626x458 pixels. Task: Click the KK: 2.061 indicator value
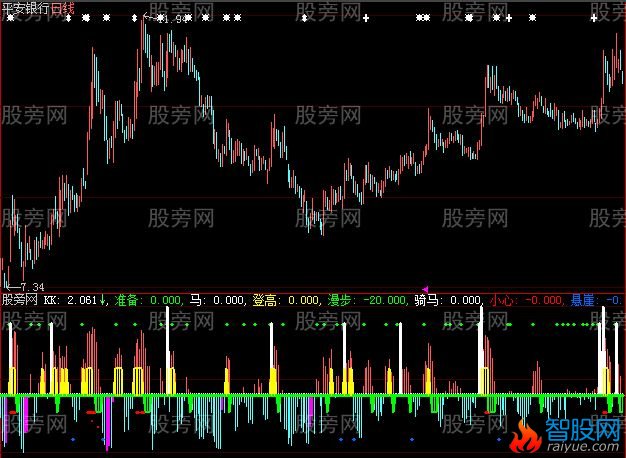coord(70,300)
